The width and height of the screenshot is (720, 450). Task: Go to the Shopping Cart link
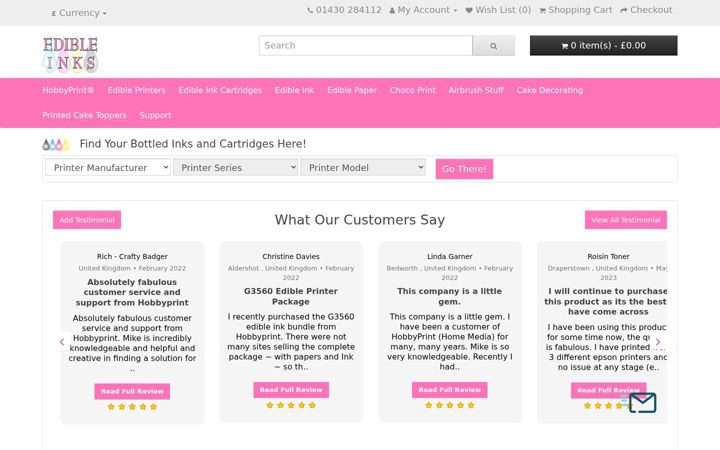576,10
